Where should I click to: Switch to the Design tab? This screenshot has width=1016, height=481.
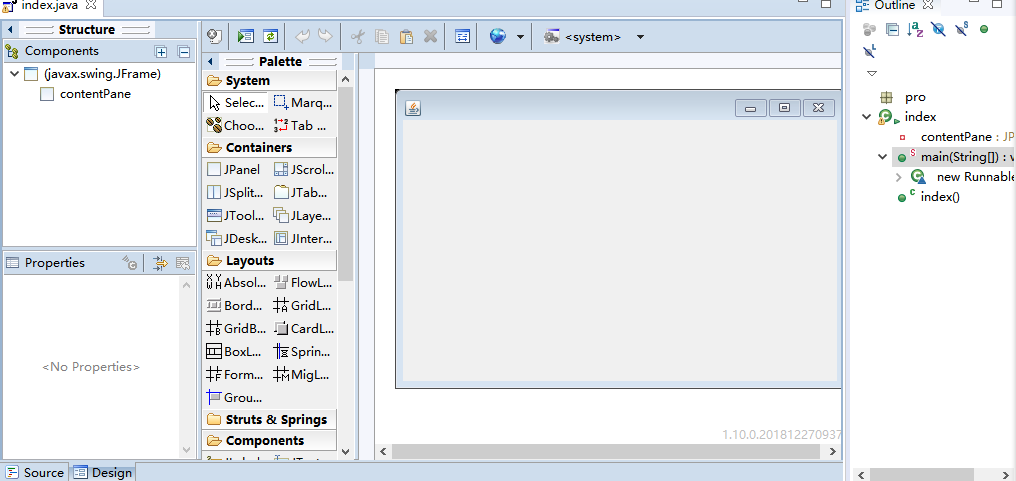pos(103,473)
